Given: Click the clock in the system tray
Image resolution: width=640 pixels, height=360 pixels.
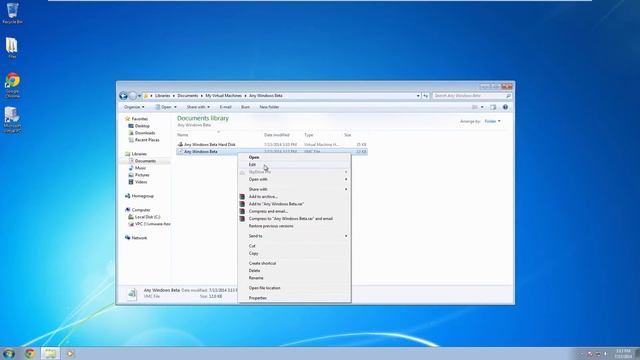Looking at the screenshot, I should pos(623,354).
